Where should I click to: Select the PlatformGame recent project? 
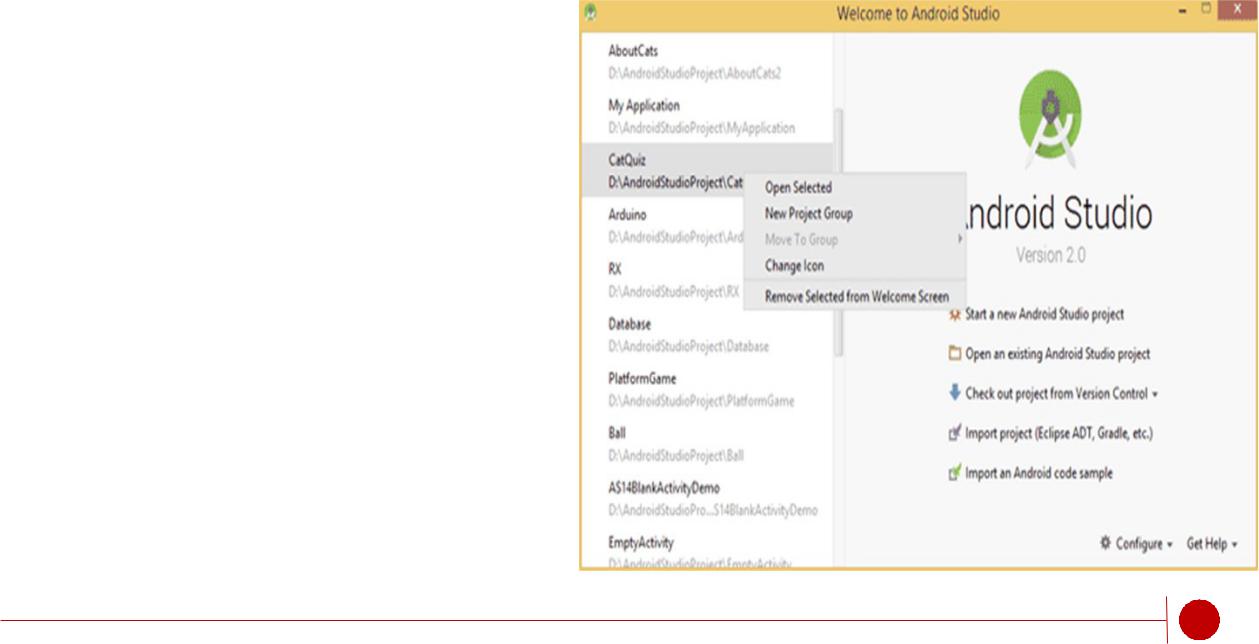[x=706, y=389]
